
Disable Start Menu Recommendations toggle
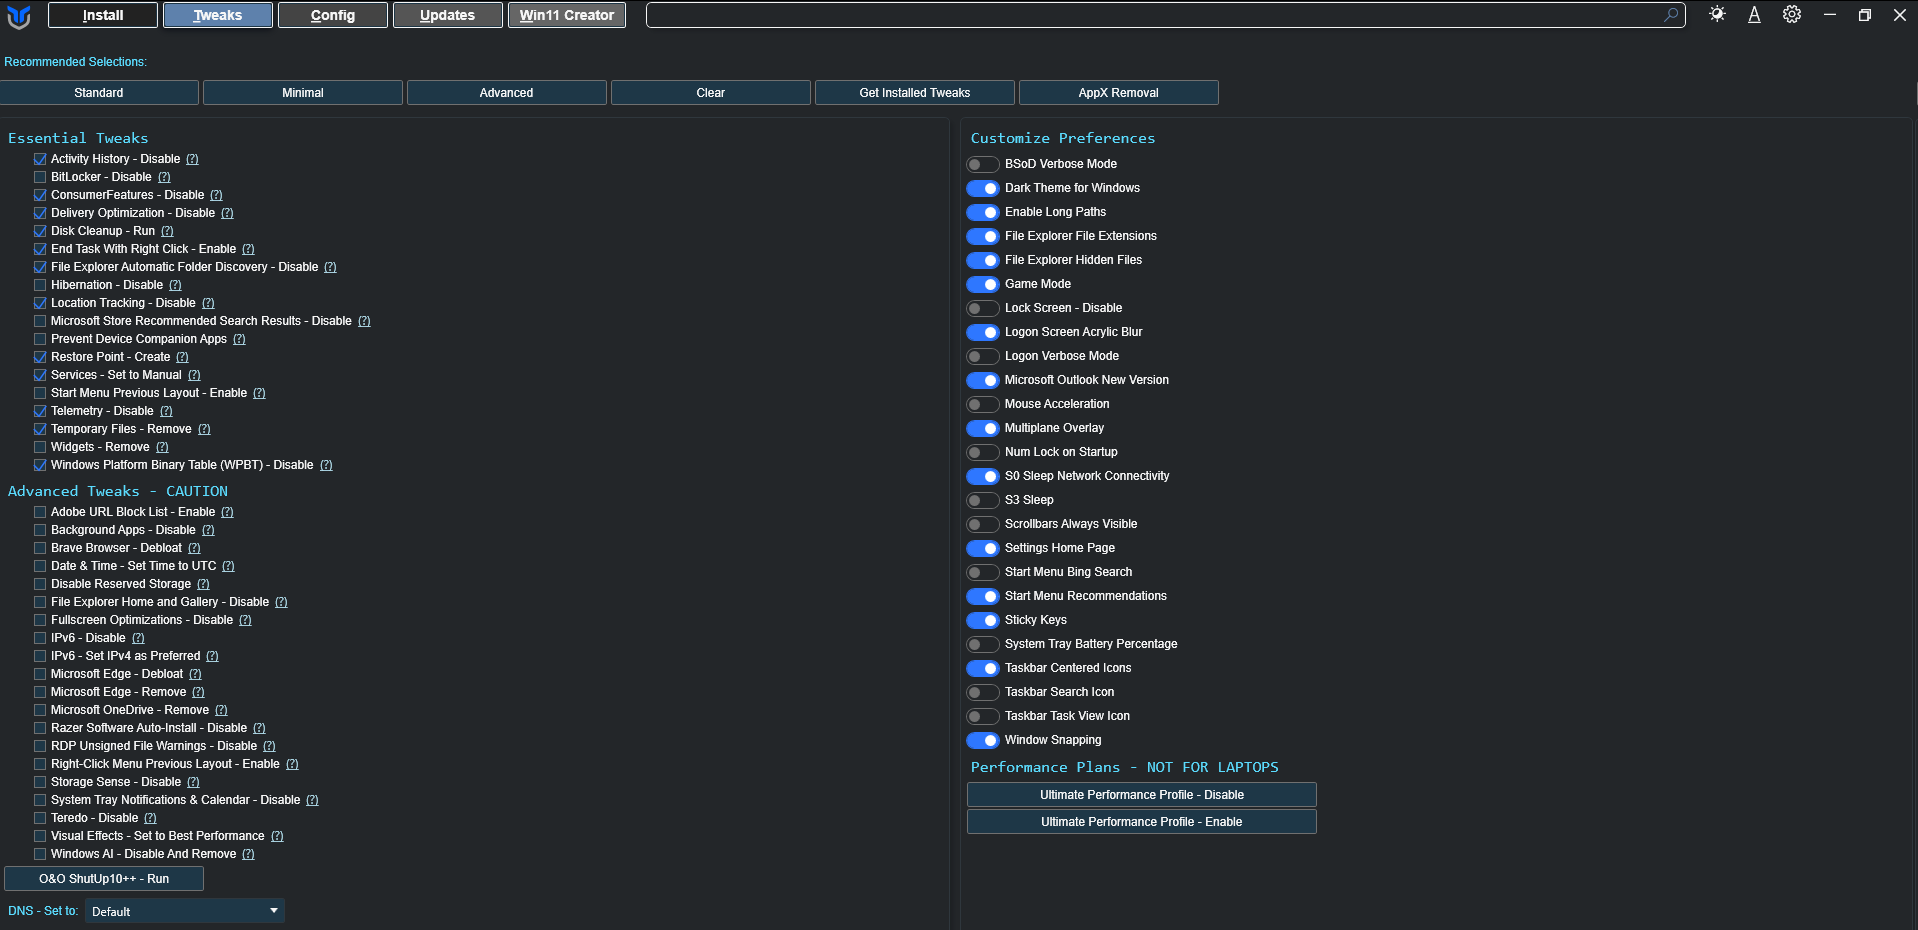(x=983, y=596)
